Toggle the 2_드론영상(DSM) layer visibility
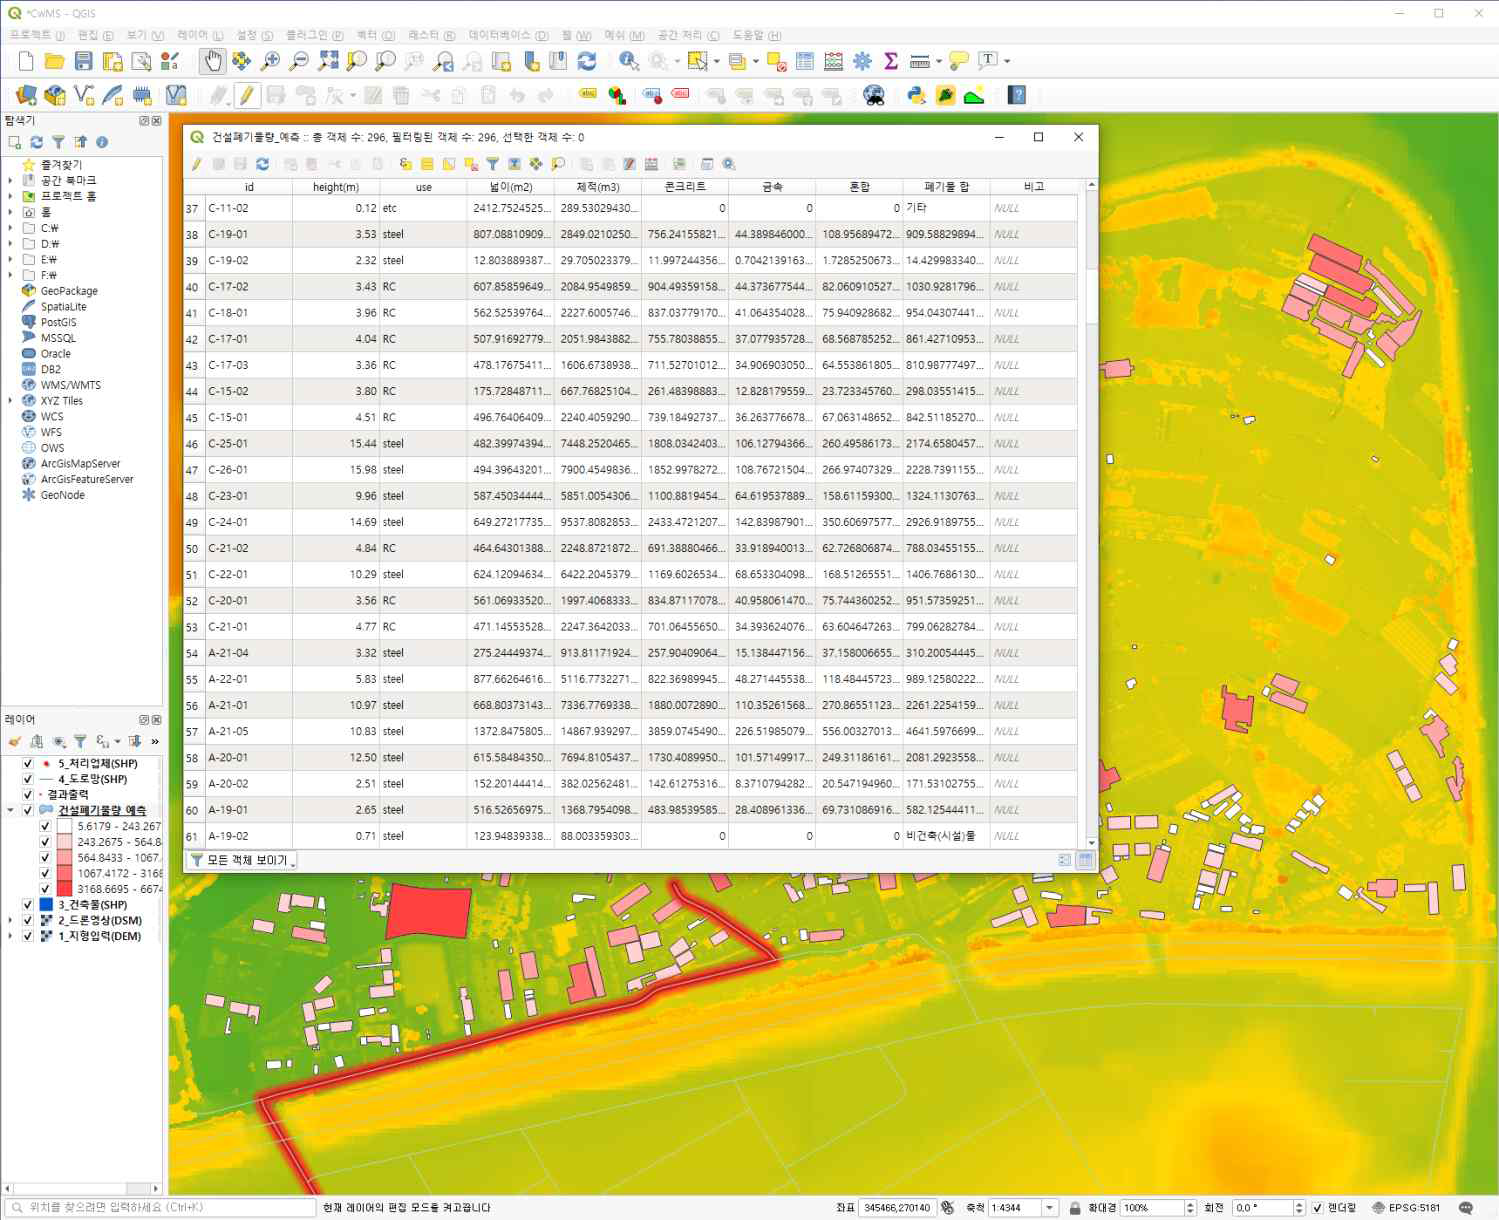1499x1220 pixels. click(x=28, y=920)
